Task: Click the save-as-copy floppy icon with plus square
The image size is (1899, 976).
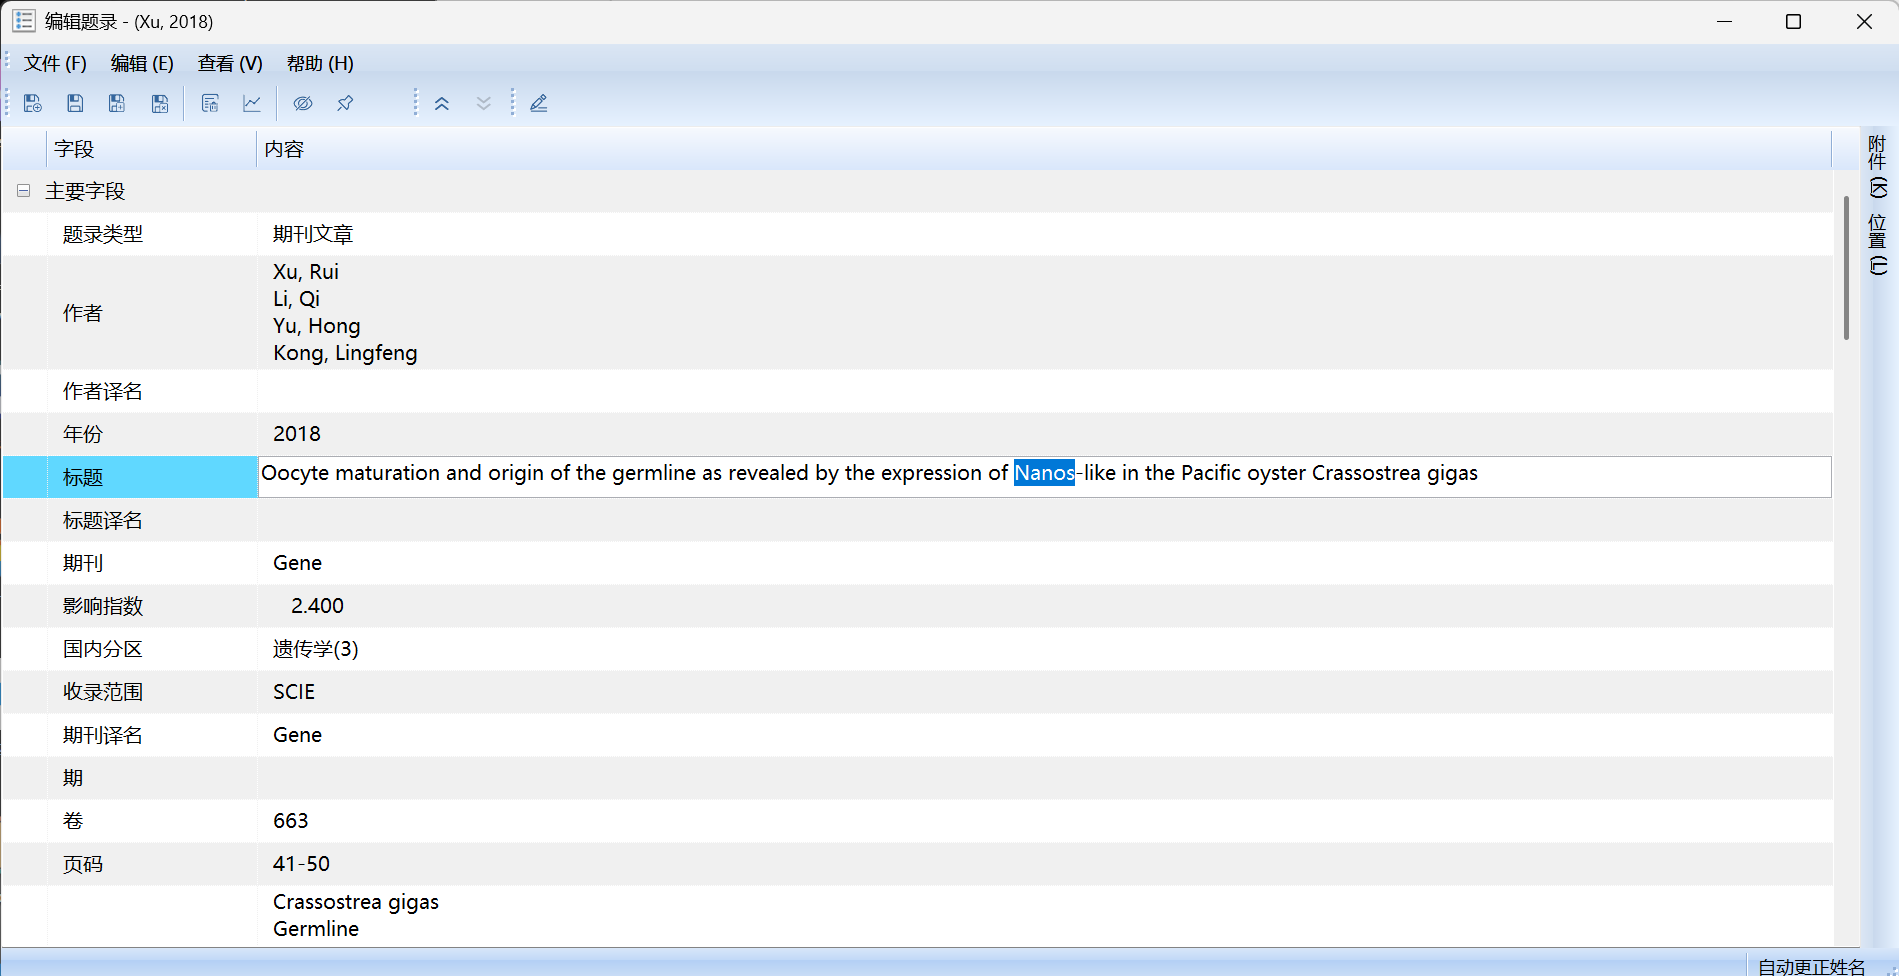Action: tap(117, 103)
